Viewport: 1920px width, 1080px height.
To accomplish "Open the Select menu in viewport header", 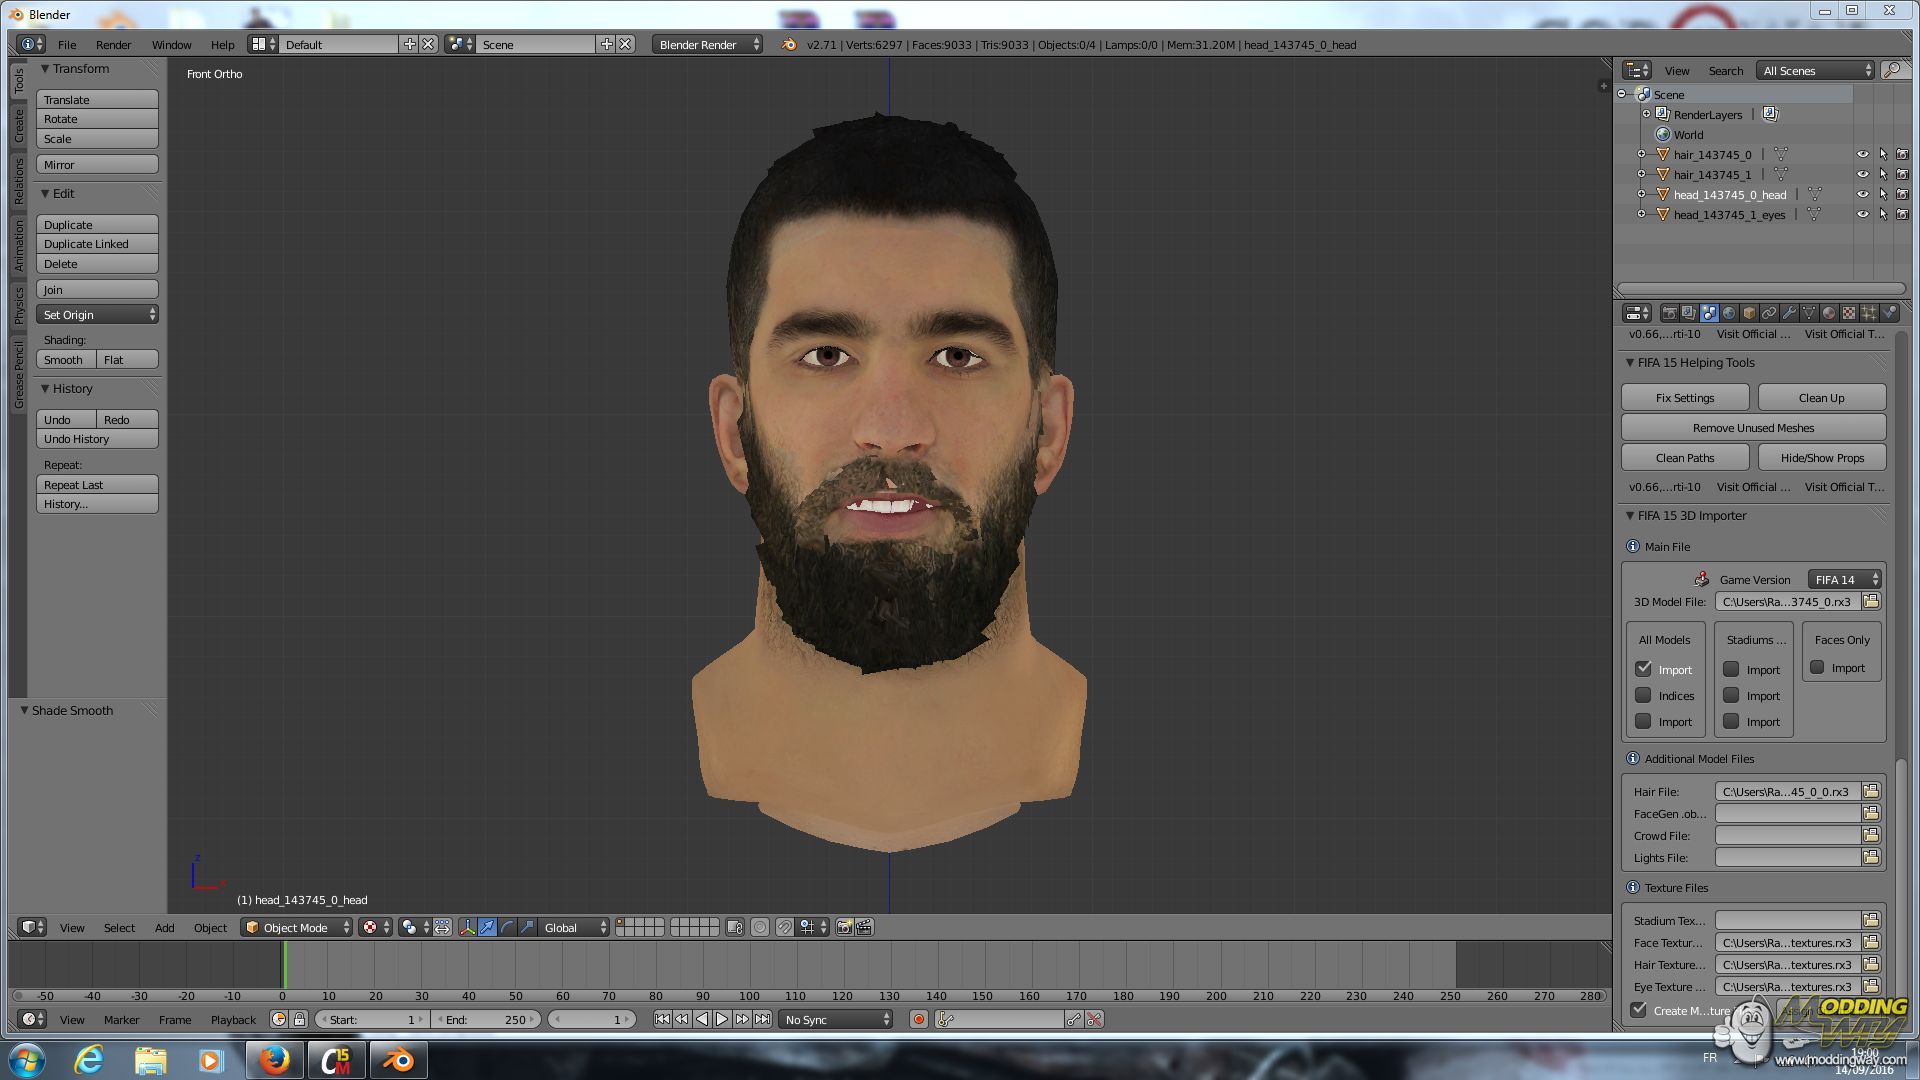I will tap(119, 928).
